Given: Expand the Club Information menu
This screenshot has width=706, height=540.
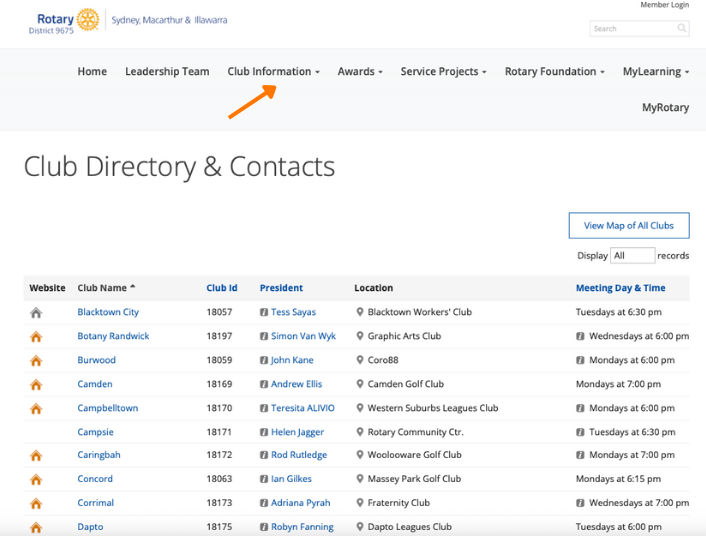Looking at the screenshot, I should click(273, 72).
